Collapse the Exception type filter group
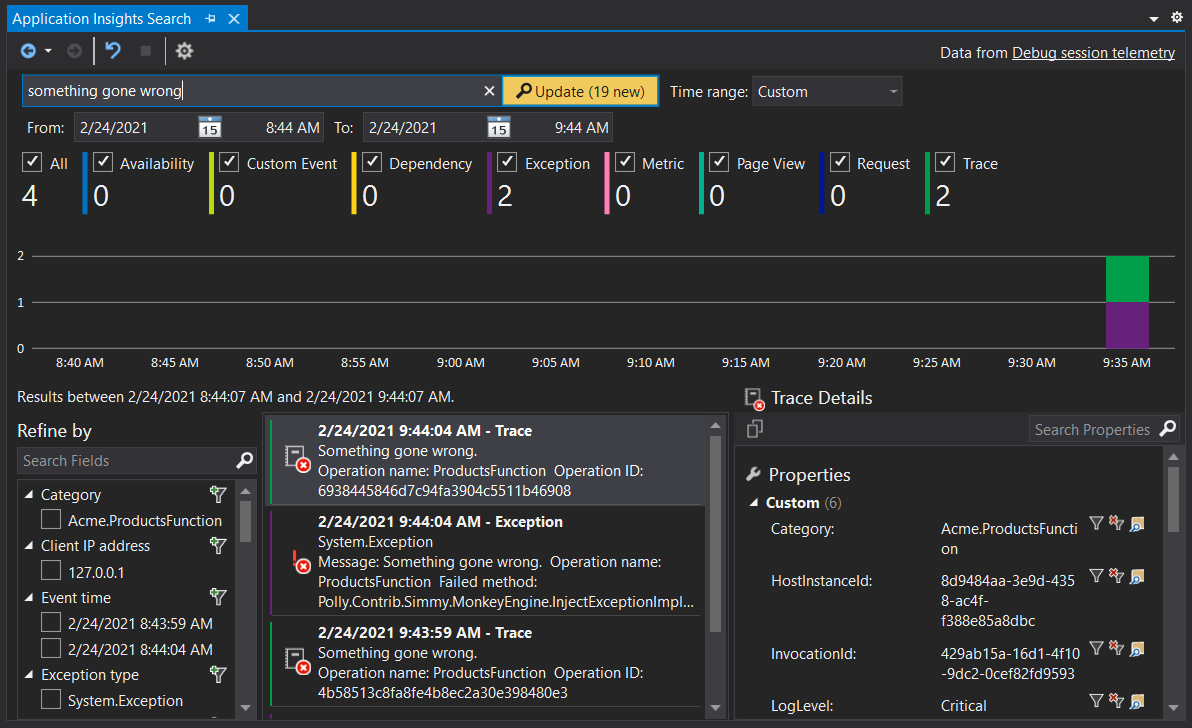 point(29,675)
